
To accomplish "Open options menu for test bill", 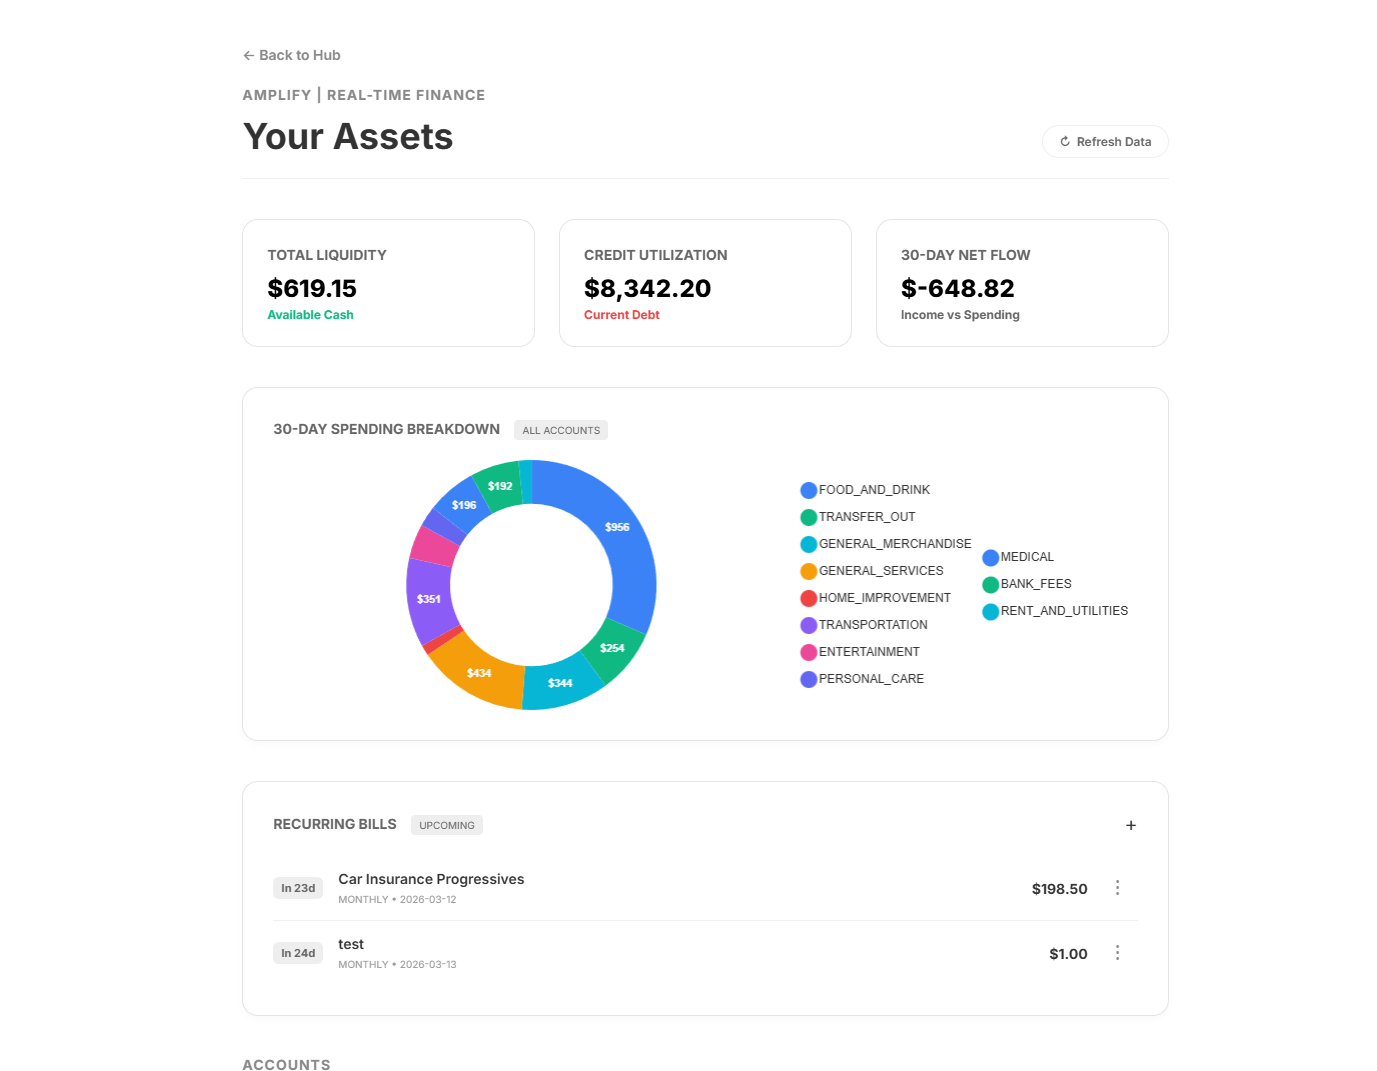I will coord(1117,953).
